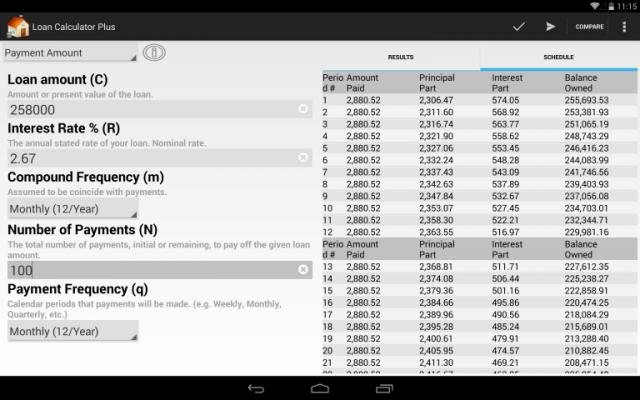Expand the Compound Frequency dropdown

tap(72, 209)
